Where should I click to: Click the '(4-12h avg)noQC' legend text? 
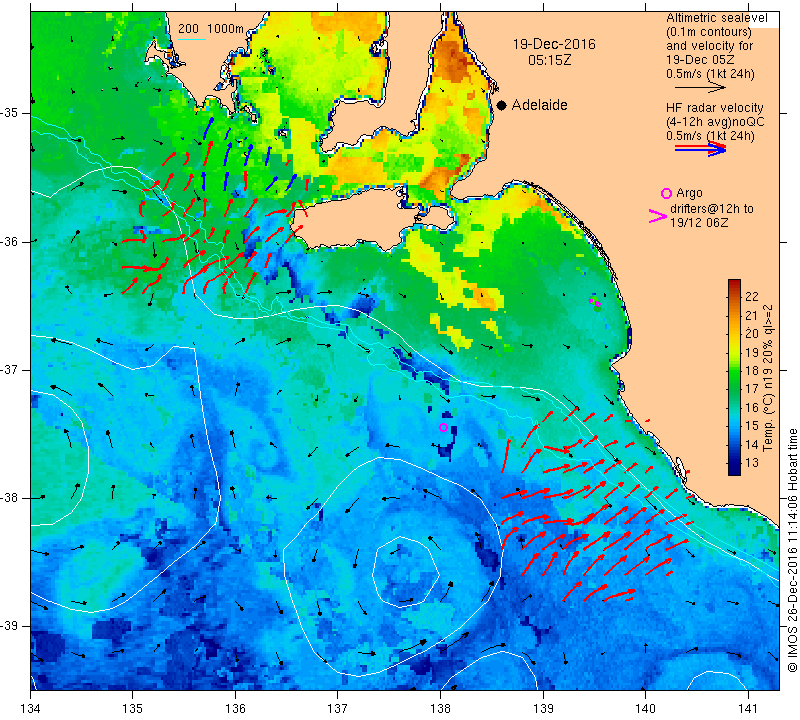point(715,122)
